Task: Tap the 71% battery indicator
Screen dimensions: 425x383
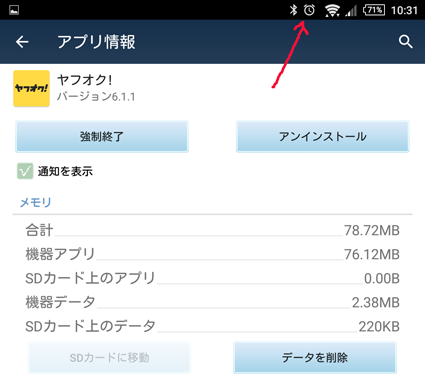Action: (x=374, y=10)
